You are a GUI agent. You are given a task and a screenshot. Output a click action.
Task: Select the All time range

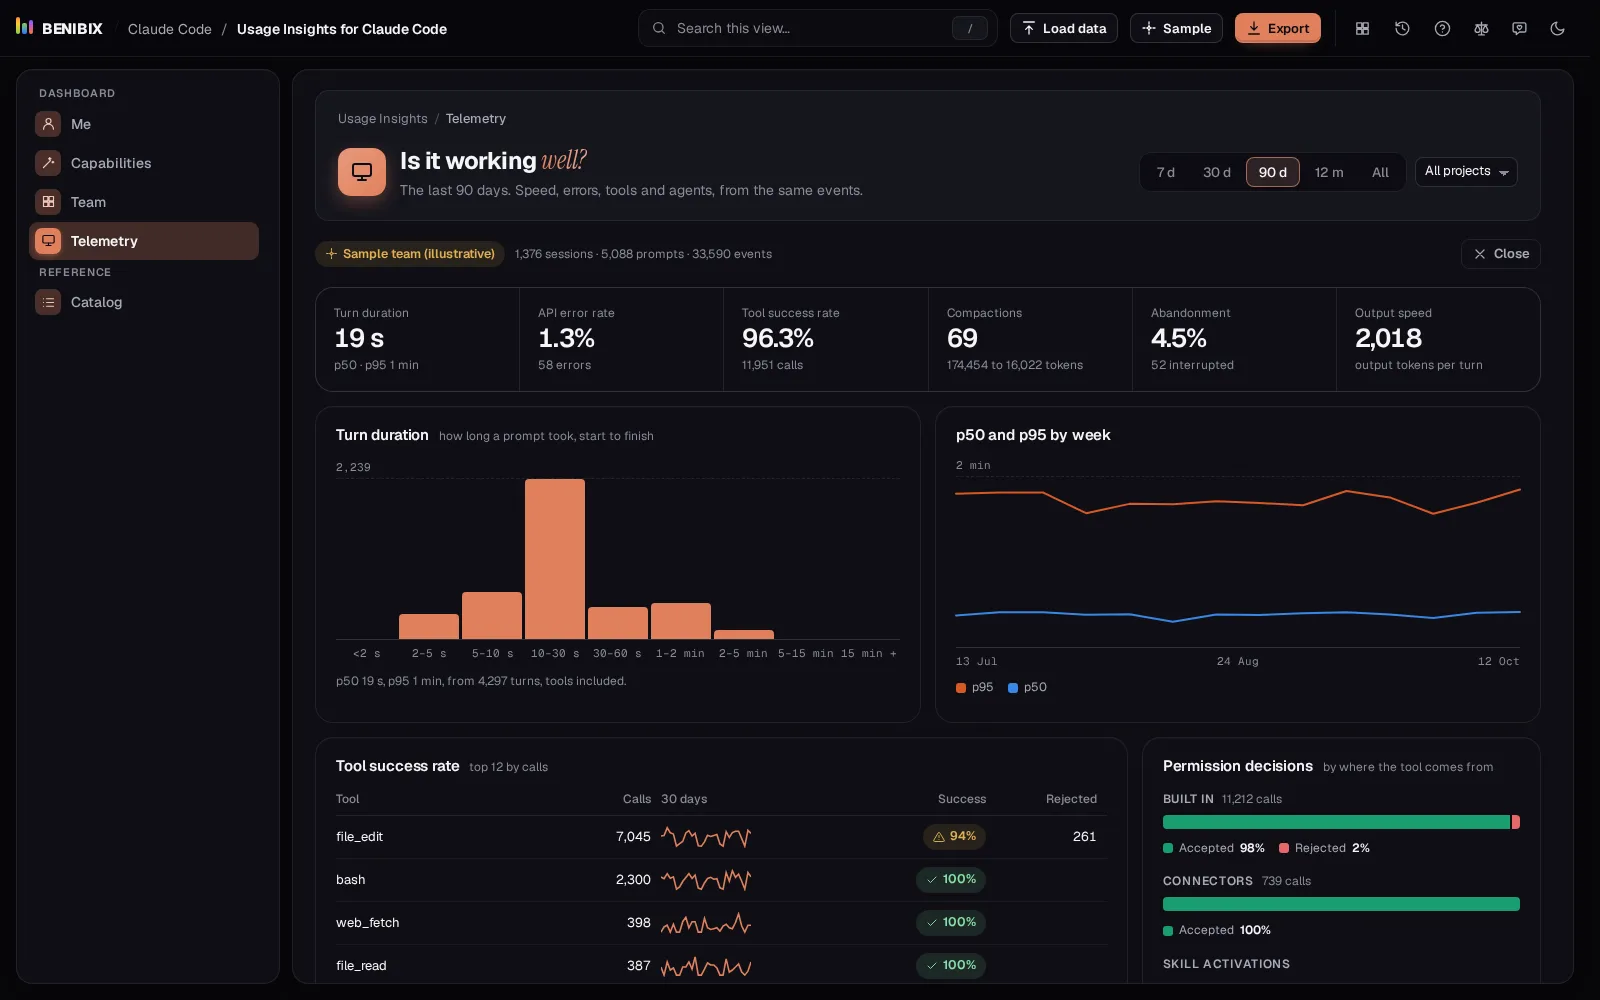point(1380,172)
